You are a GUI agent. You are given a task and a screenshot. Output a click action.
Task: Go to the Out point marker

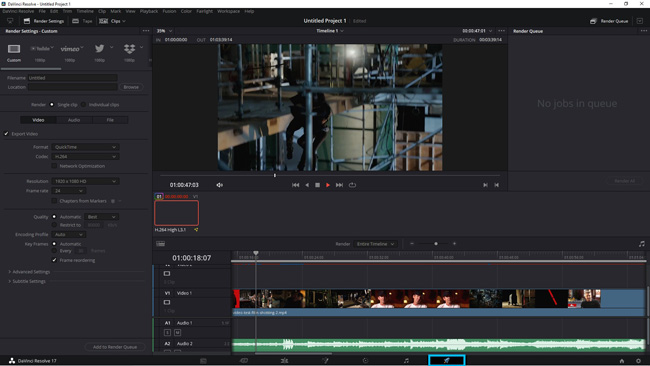(x=497, y=185)
